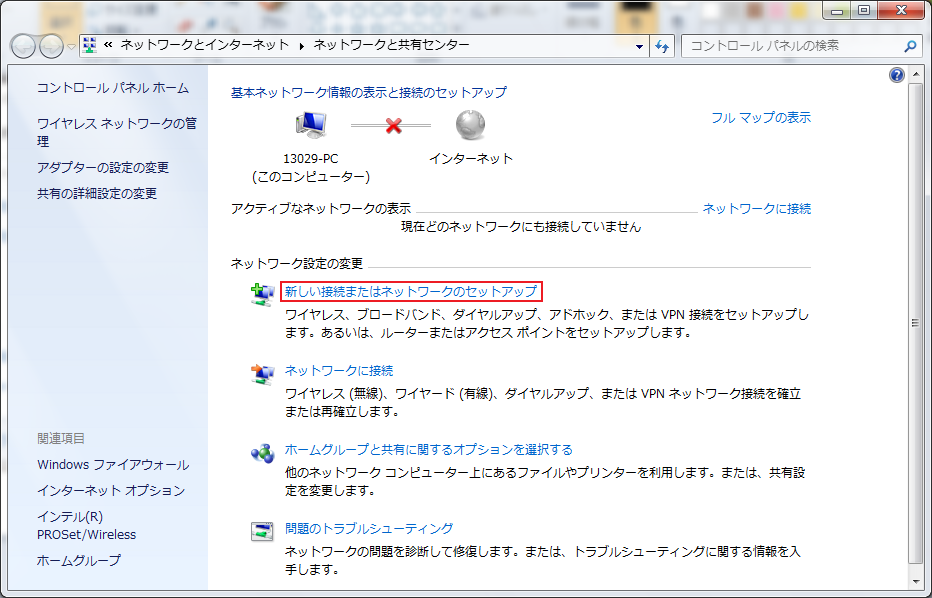Click the フル マップの表示 link
The width and height of the screenshot is (932, 598).
760,117
